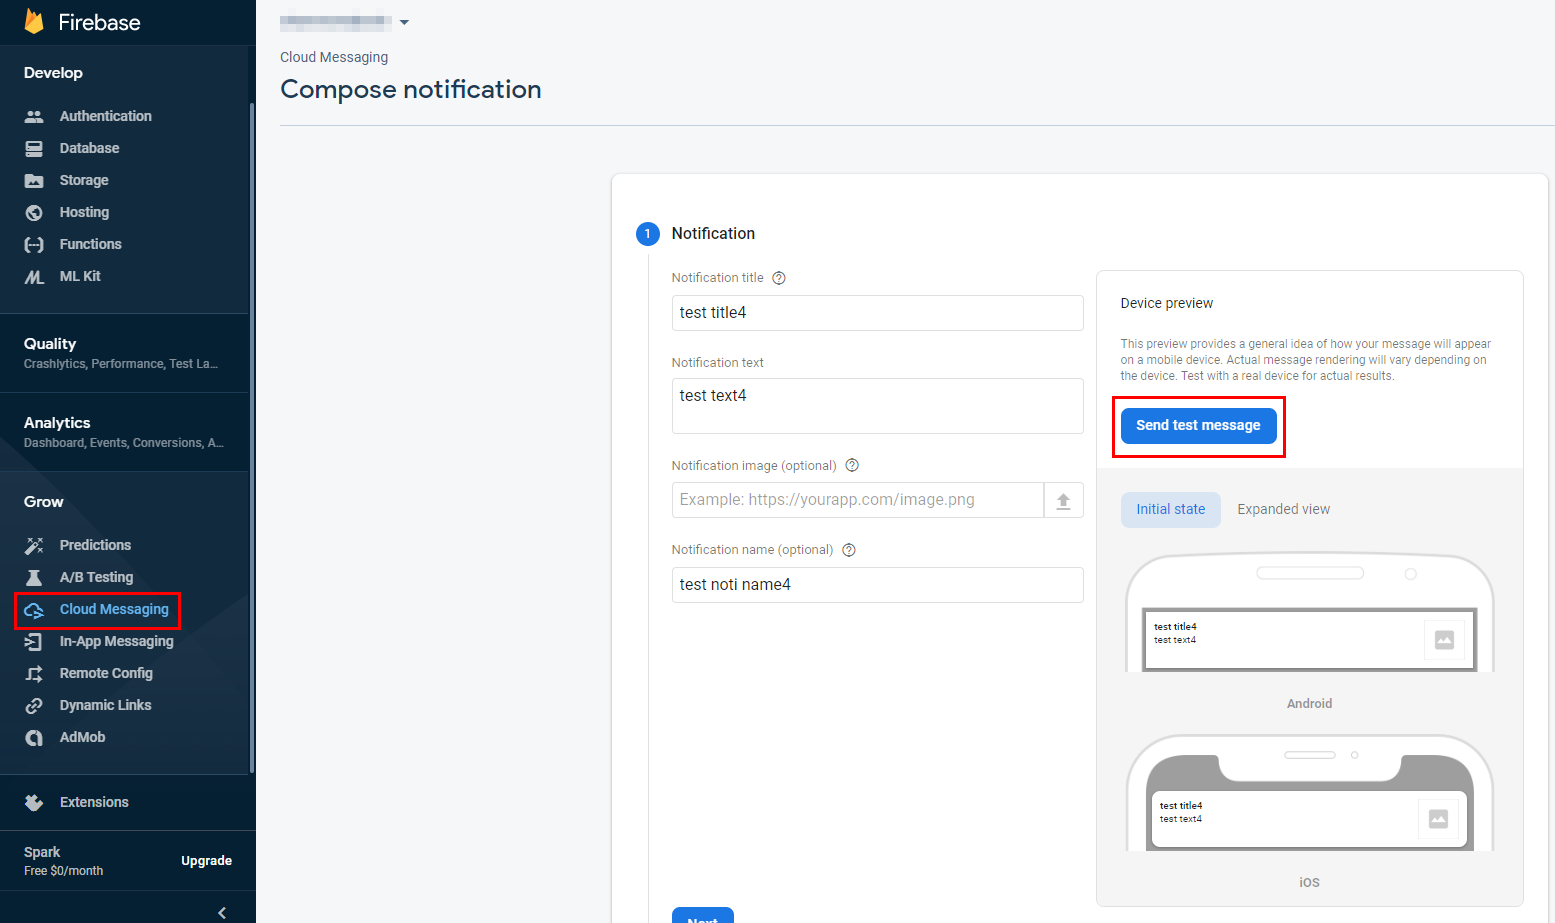Switch to Expanded view preview tab
Viewport: 1555px width, 923px height.
pyautogui.click(x=1283, y=509)
